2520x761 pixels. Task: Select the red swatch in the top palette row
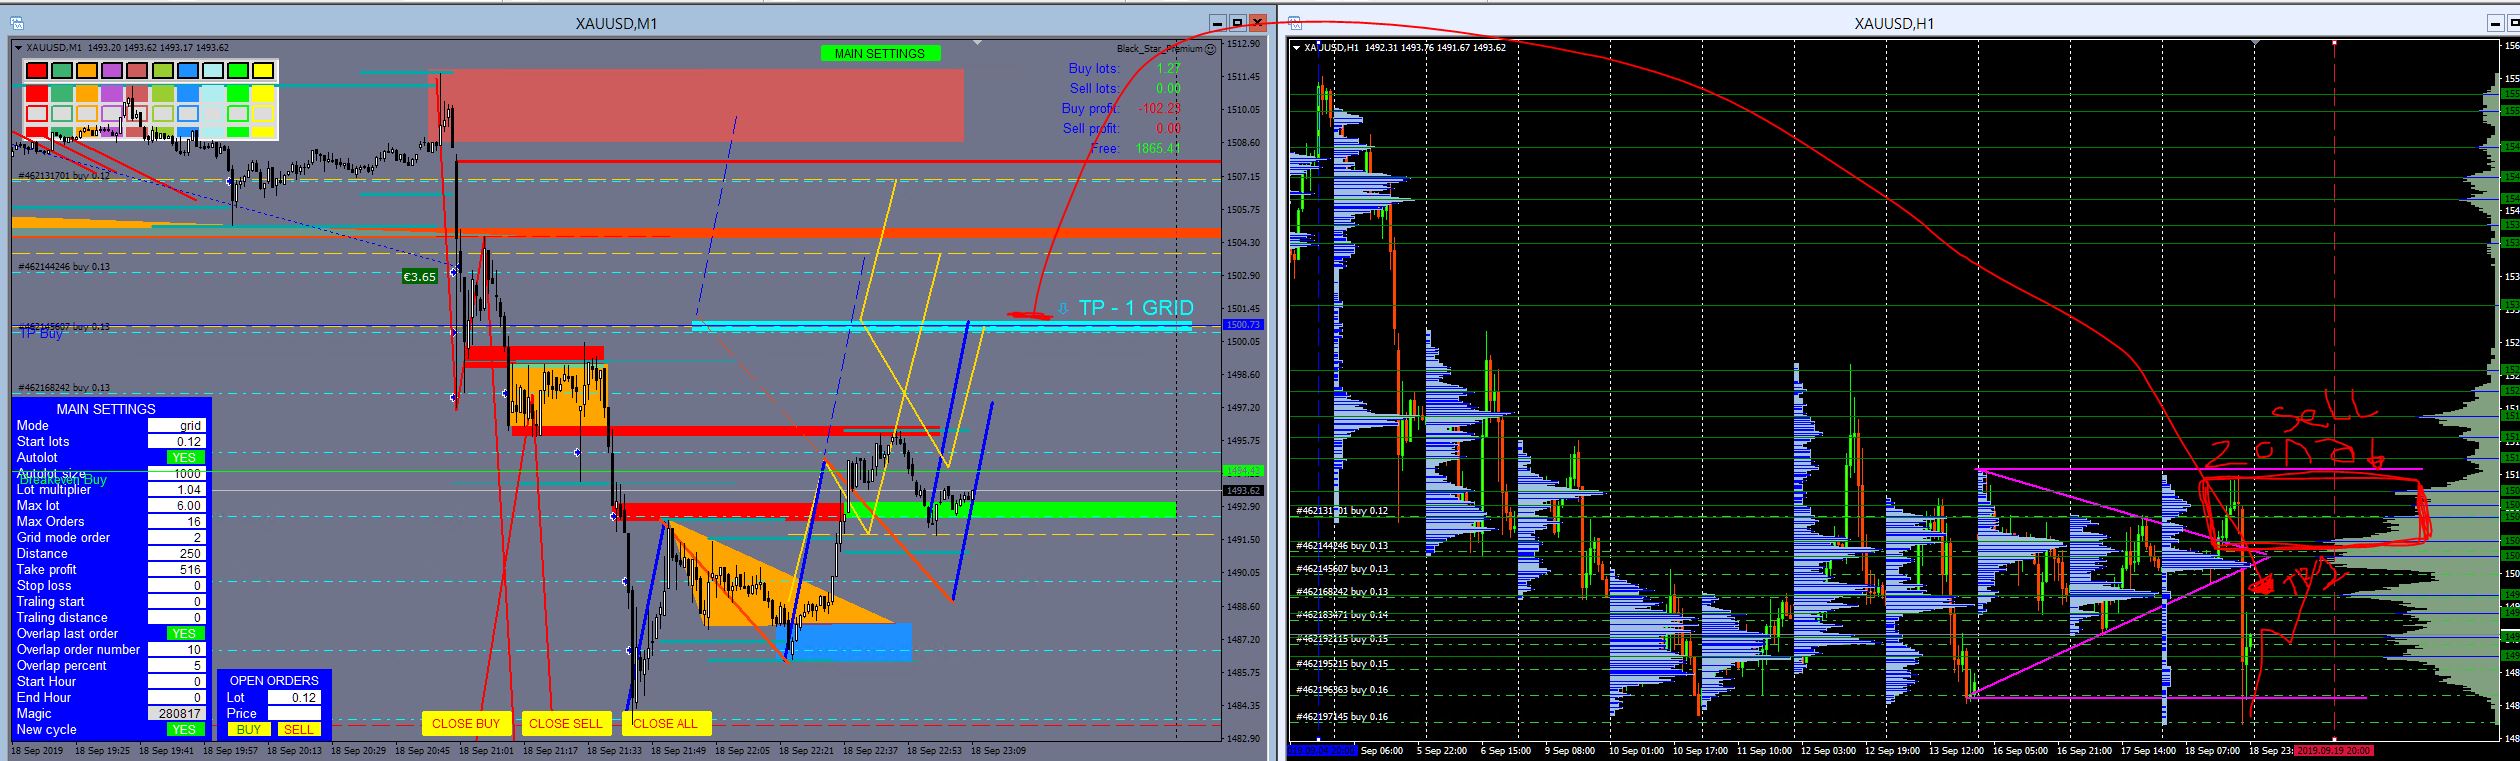pos(37,70)
